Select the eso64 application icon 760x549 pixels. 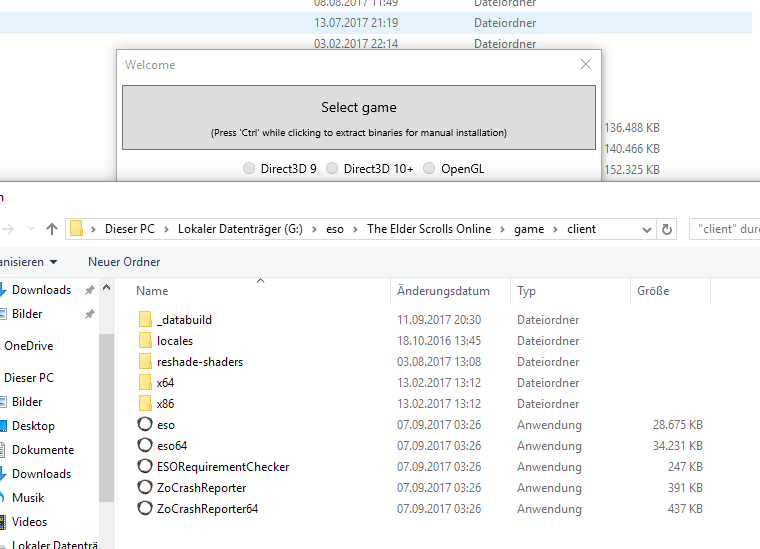(145, 445)
